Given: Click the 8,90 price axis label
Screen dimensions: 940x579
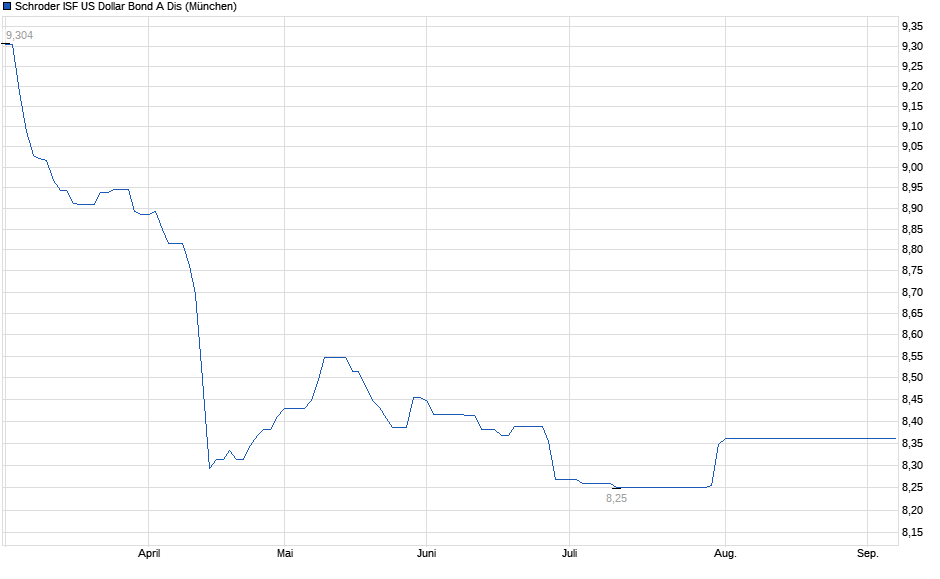Looking at the screenshot, I should (912, 209).
